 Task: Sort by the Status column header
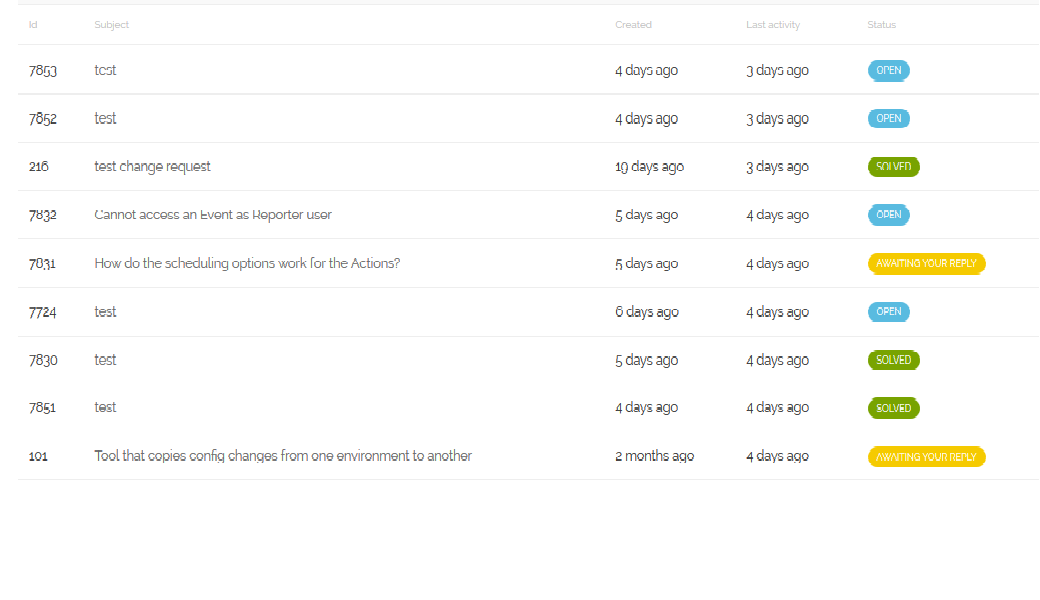point(881,25)
